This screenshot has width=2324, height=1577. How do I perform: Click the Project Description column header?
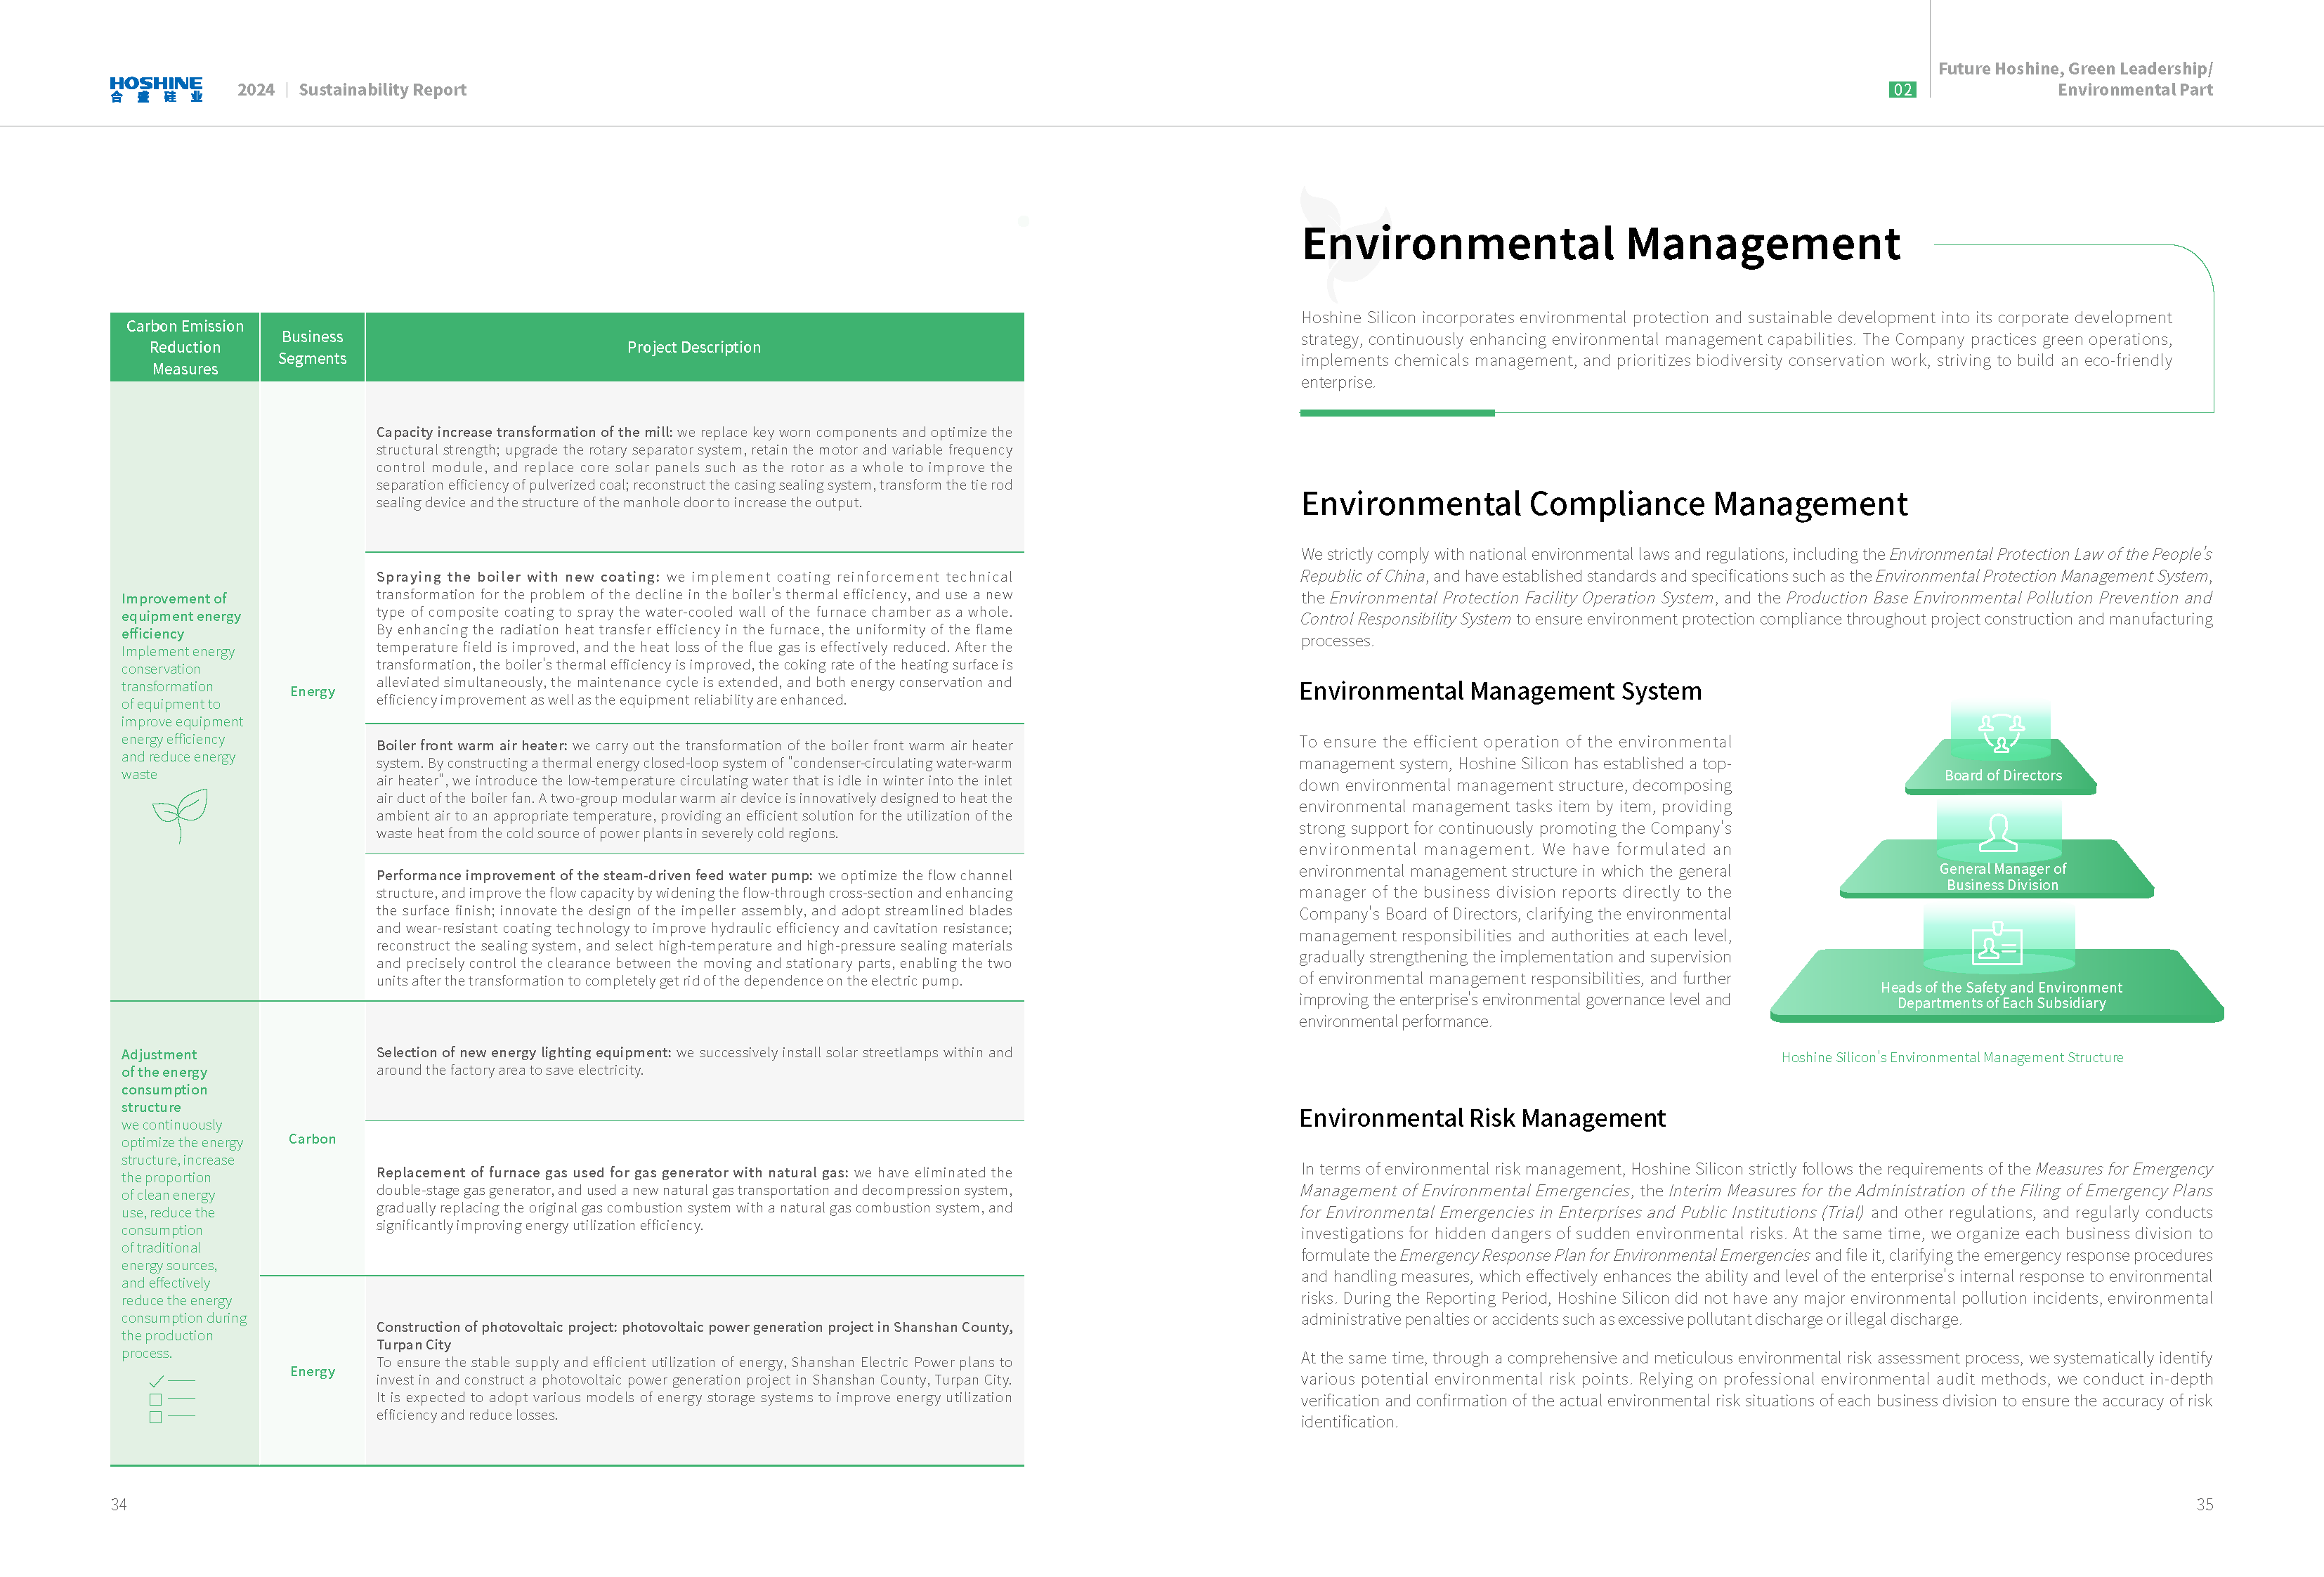click(x=694, y=347)
